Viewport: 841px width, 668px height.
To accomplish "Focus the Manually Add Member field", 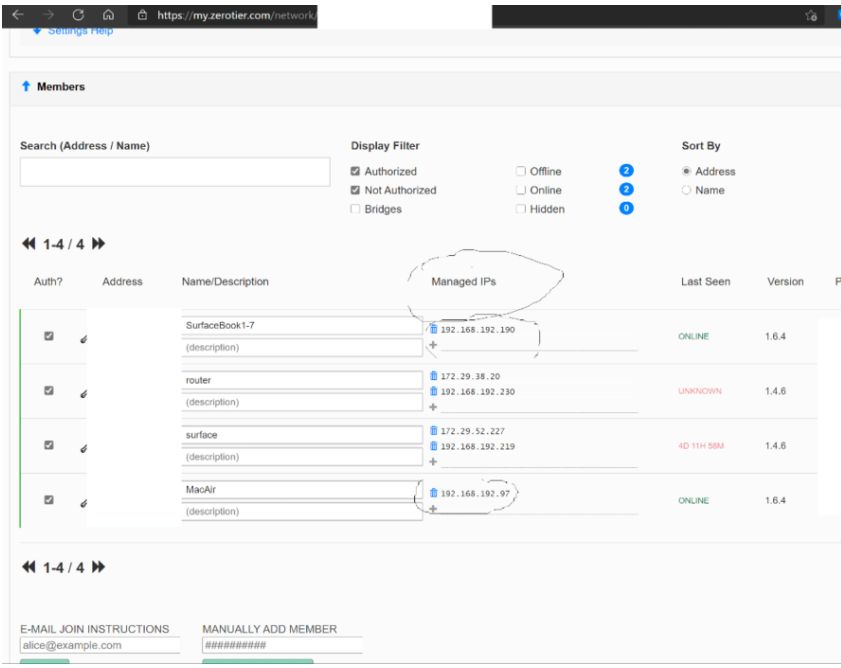I will [282, 645].
